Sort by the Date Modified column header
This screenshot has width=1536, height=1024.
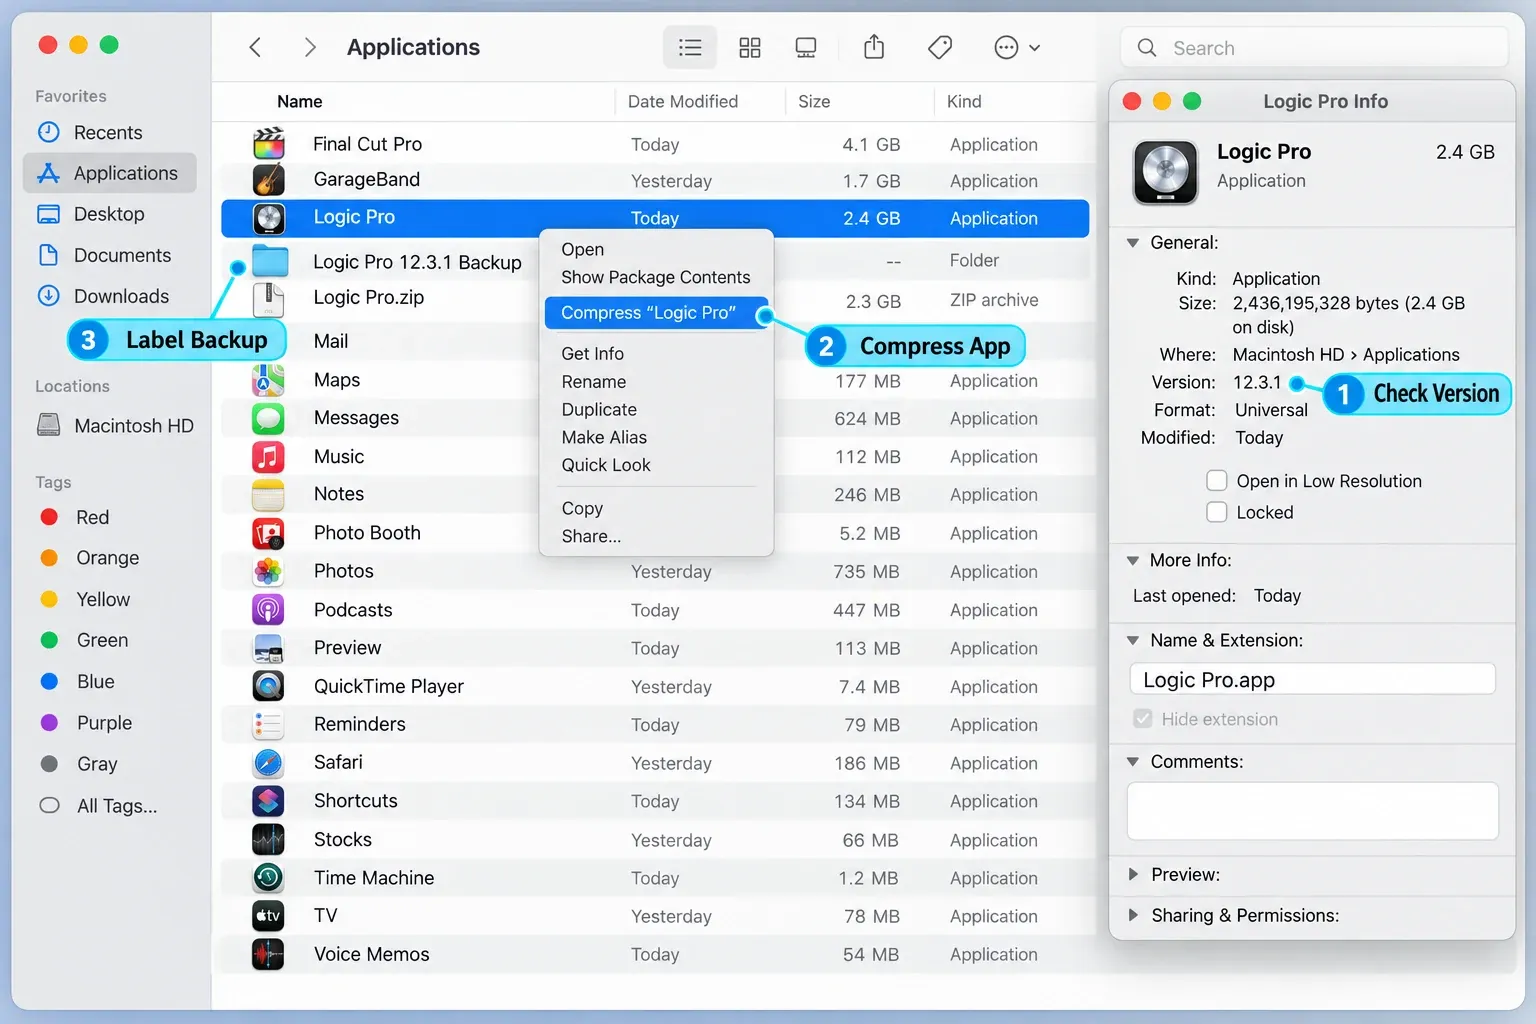pyautogui.click(x=683, y=101)
